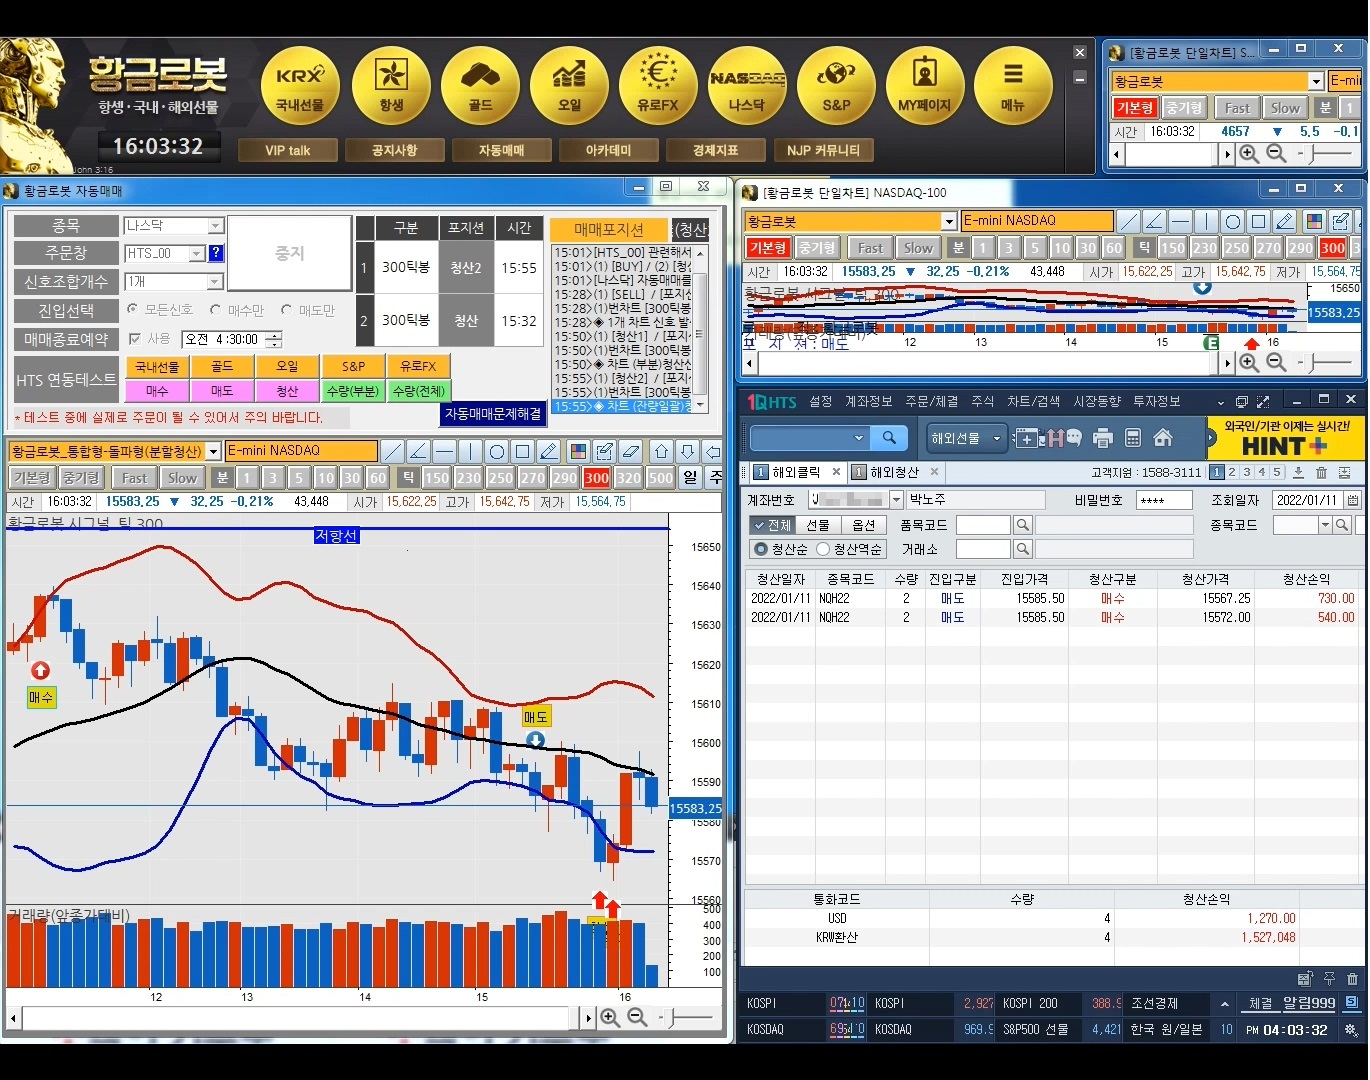Click the search magnifier in 1QHTS toolbar

(x=889, y=437)
